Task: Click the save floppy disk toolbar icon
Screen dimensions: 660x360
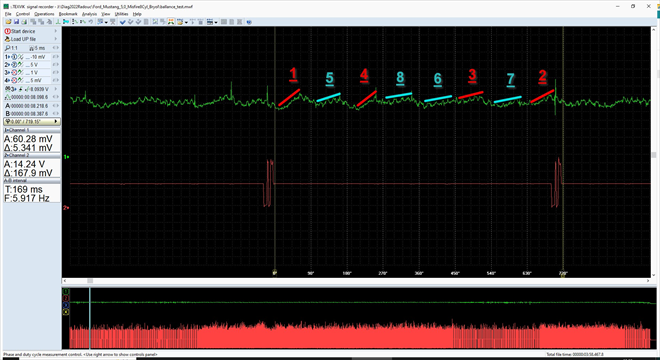Action: tap(16, 22)
